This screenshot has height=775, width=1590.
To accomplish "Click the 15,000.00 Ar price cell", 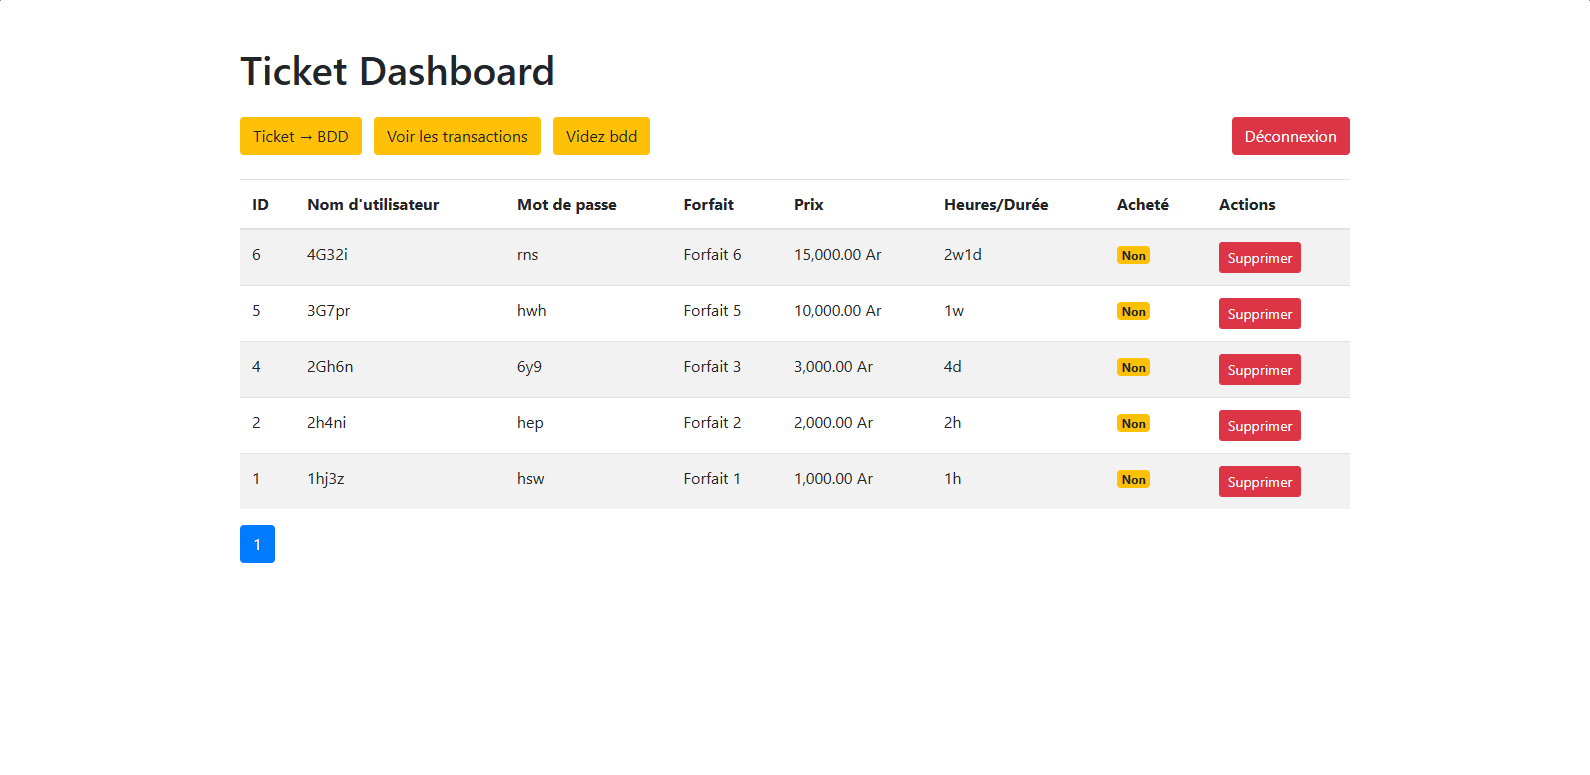I will click(x=837, y=255).
